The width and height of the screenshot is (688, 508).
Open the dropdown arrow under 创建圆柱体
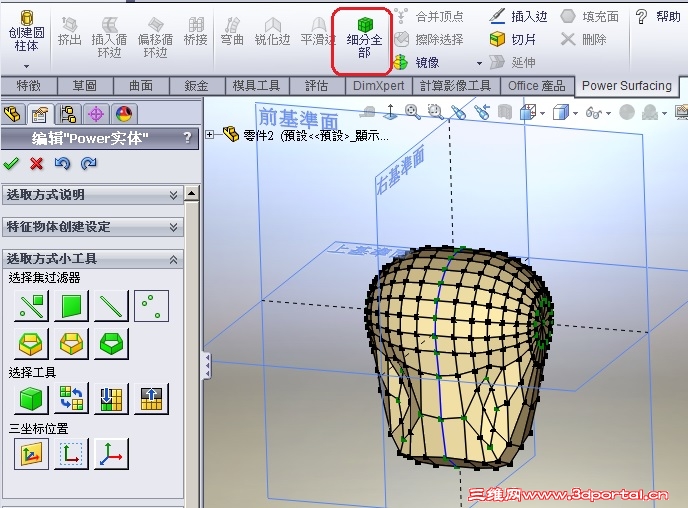click(26, 66)
